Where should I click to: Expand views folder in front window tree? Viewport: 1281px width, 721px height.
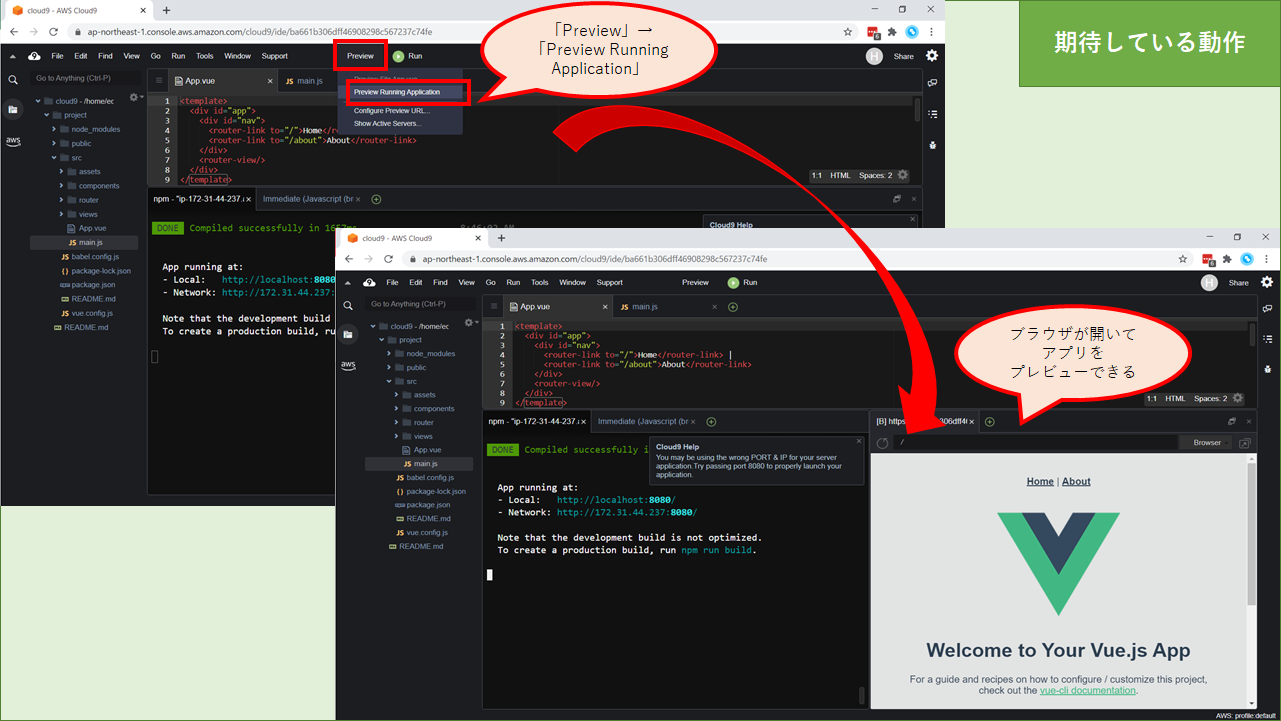(x=397, y=436)
